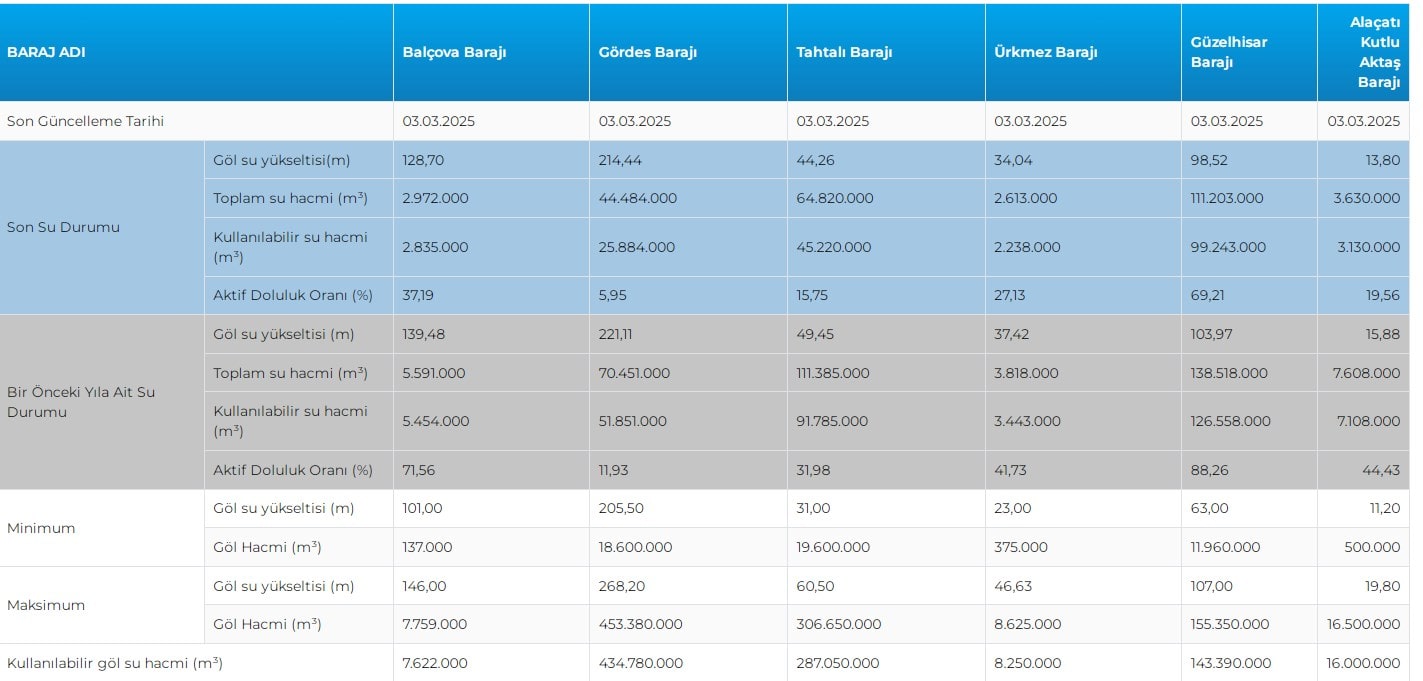
Task: Click Balçova's current fill rate 37,19
Action: 420,295
